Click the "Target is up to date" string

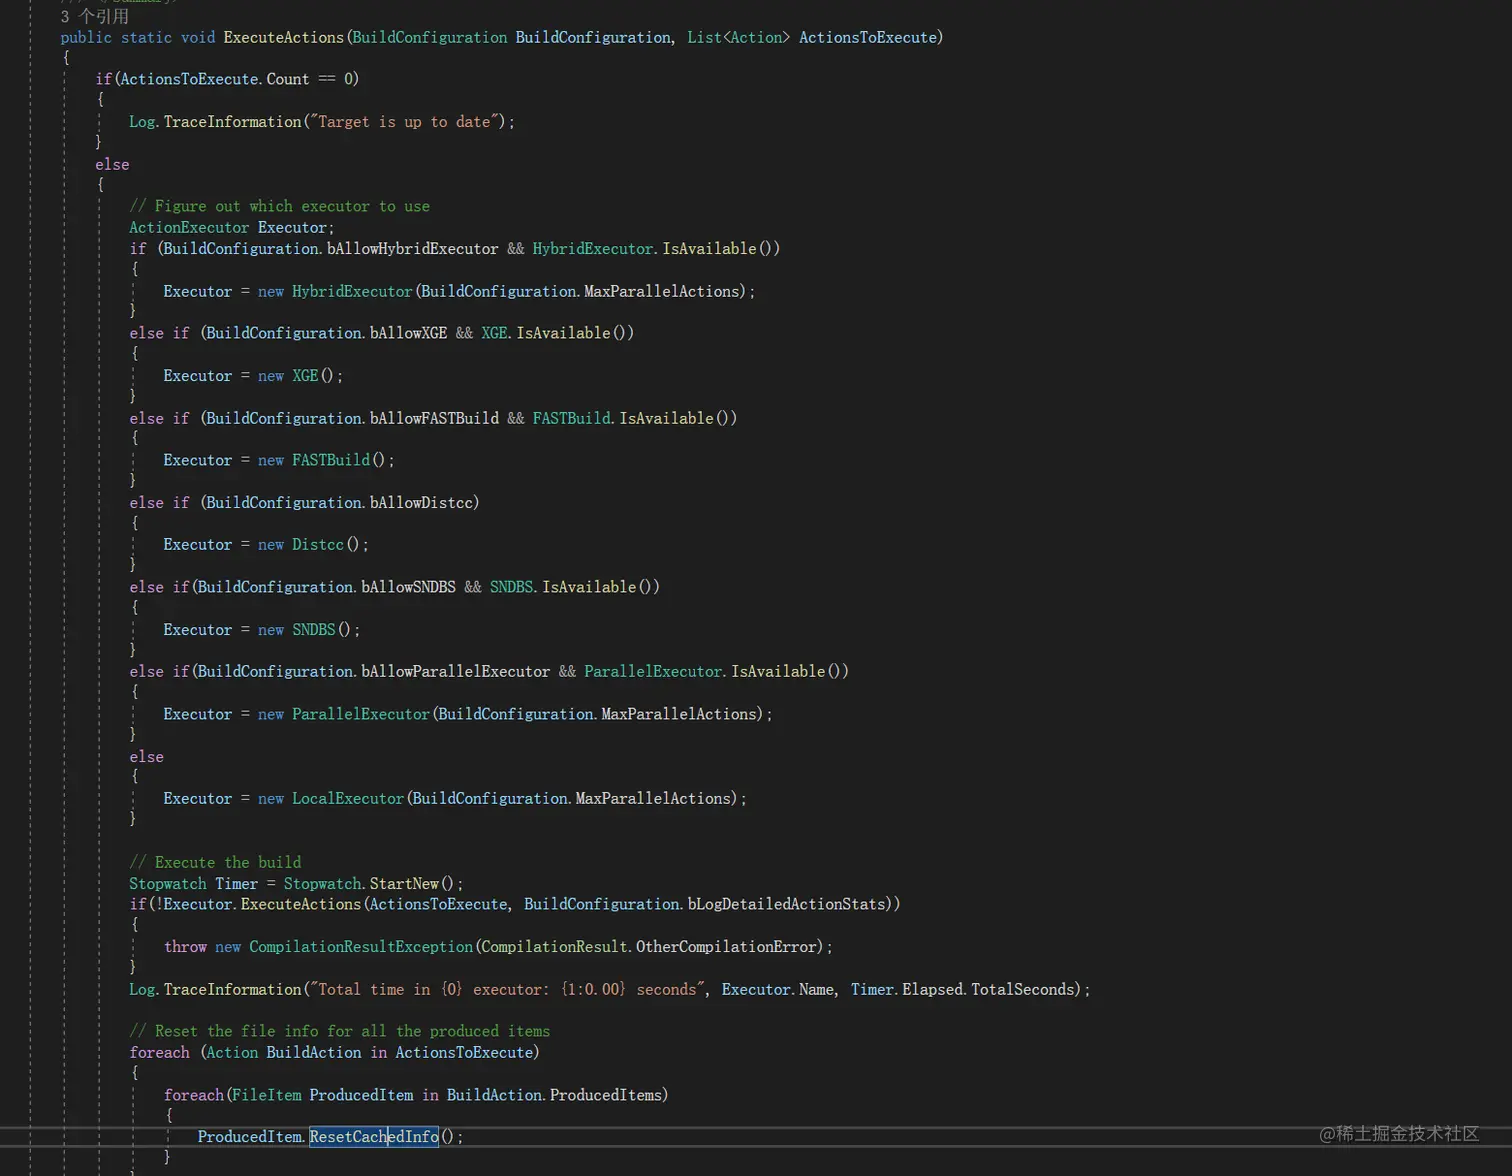click(x=405, y=122)
